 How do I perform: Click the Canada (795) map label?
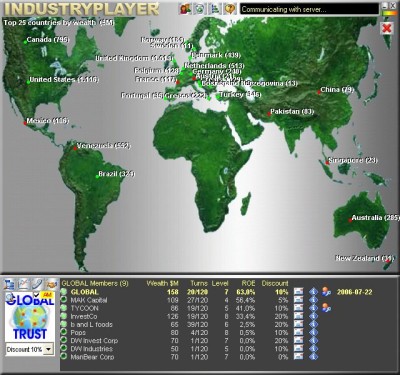click(48, 40)
